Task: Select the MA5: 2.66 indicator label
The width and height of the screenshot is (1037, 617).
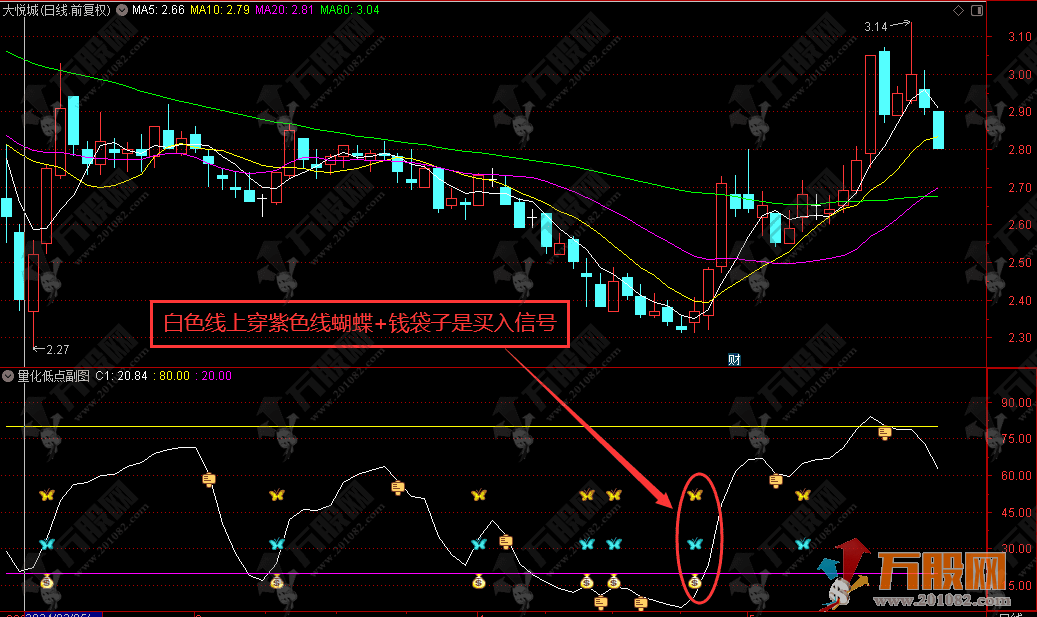Action: pyautogui.click(x=158, y=10)
